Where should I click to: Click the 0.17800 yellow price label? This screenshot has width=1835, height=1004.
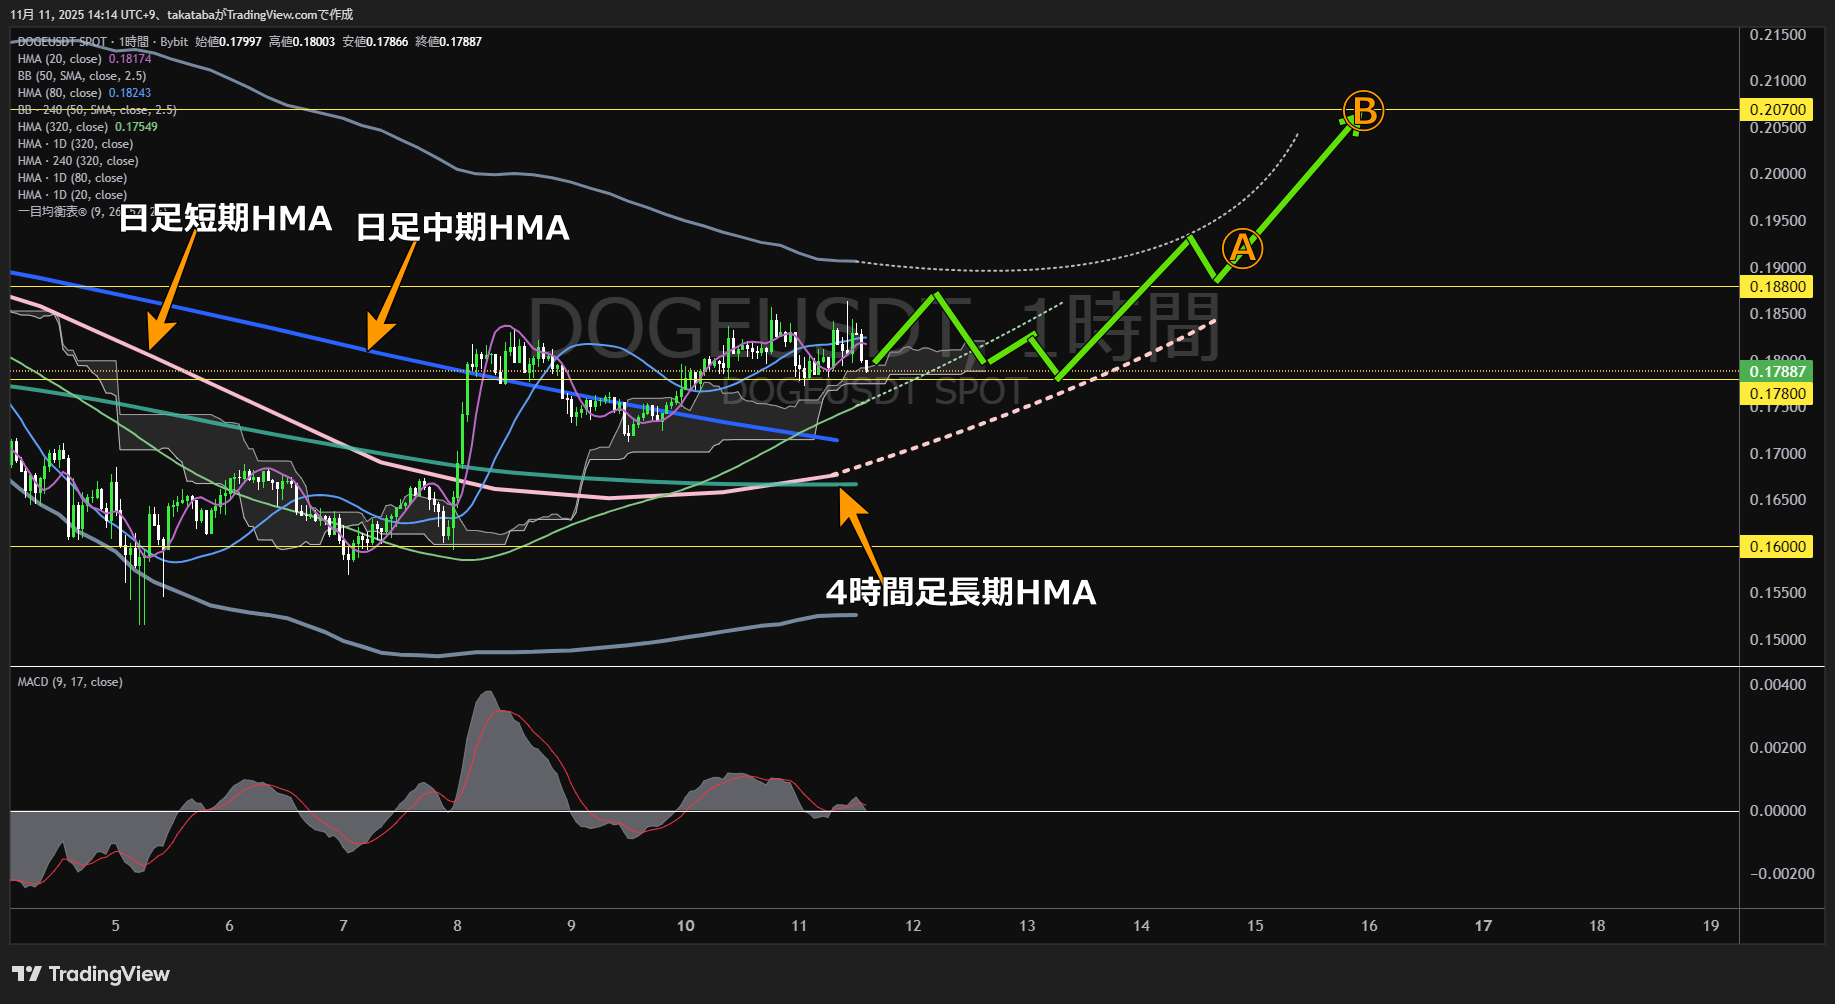(1777, 394)
